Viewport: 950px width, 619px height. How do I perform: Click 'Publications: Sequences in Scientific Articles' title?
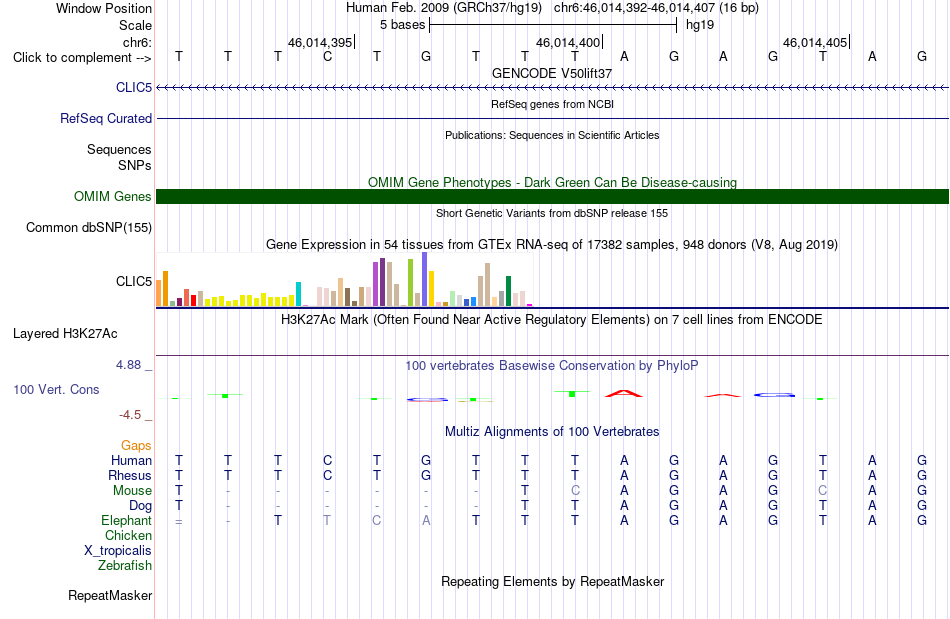(x=552, y=135)
